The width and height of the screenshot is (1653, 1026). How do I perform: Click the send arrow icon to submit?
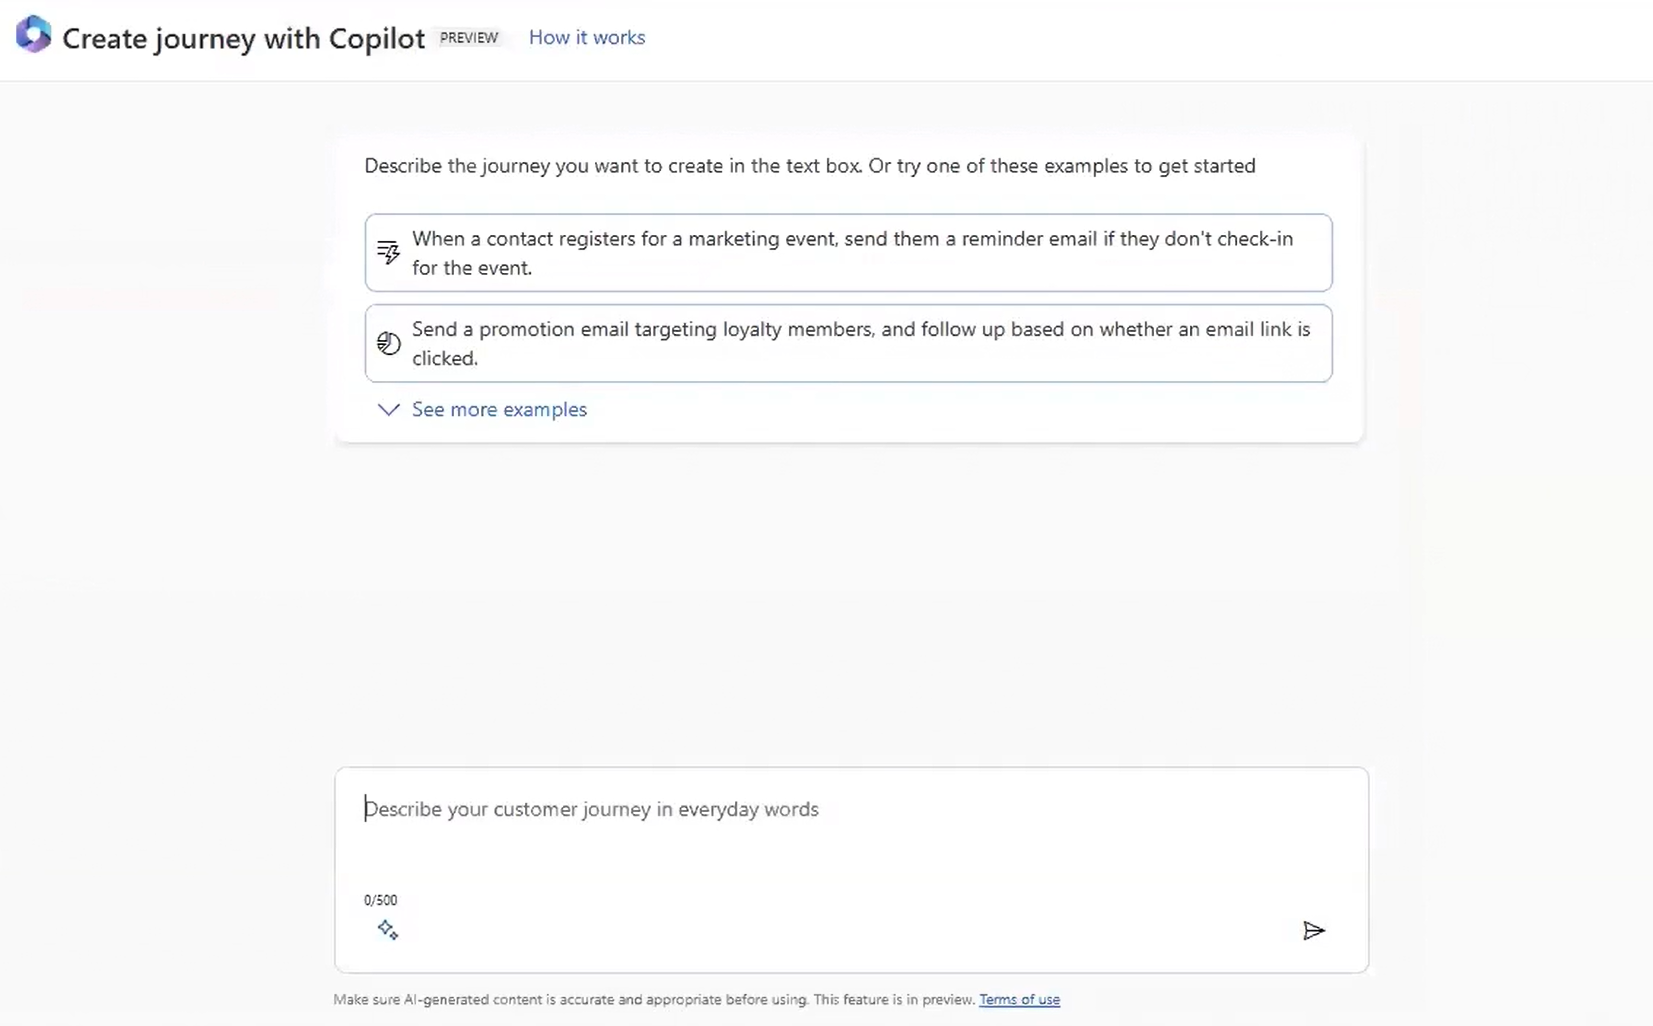(x=1313, y=930)
